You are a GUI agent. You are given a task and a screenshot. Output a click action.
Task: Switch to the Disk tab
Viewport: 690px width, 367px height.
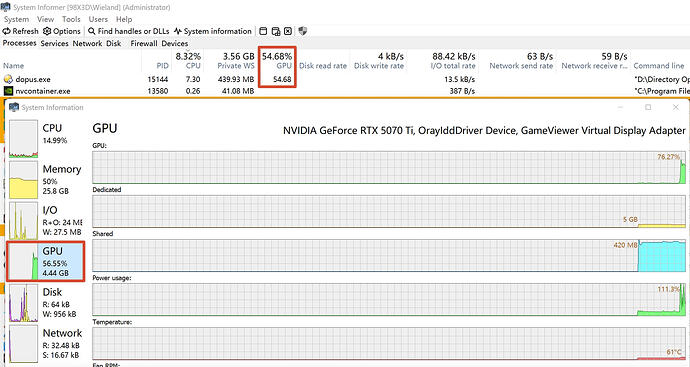pyautogui.click(x=114, y=44)
